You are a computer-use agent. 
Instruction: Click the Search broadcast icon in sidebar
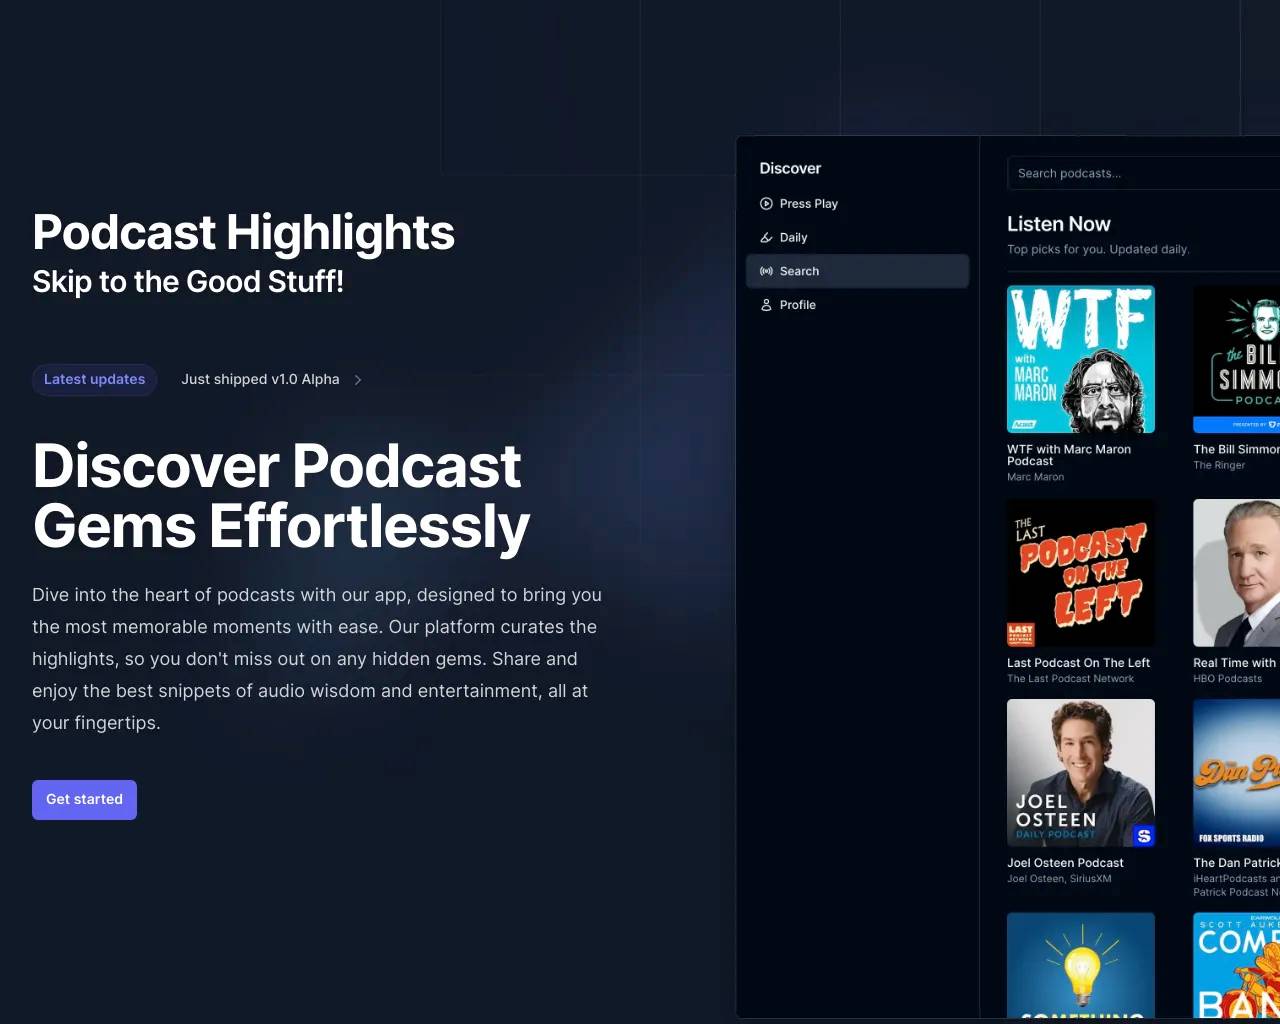(x=766, y=272)
